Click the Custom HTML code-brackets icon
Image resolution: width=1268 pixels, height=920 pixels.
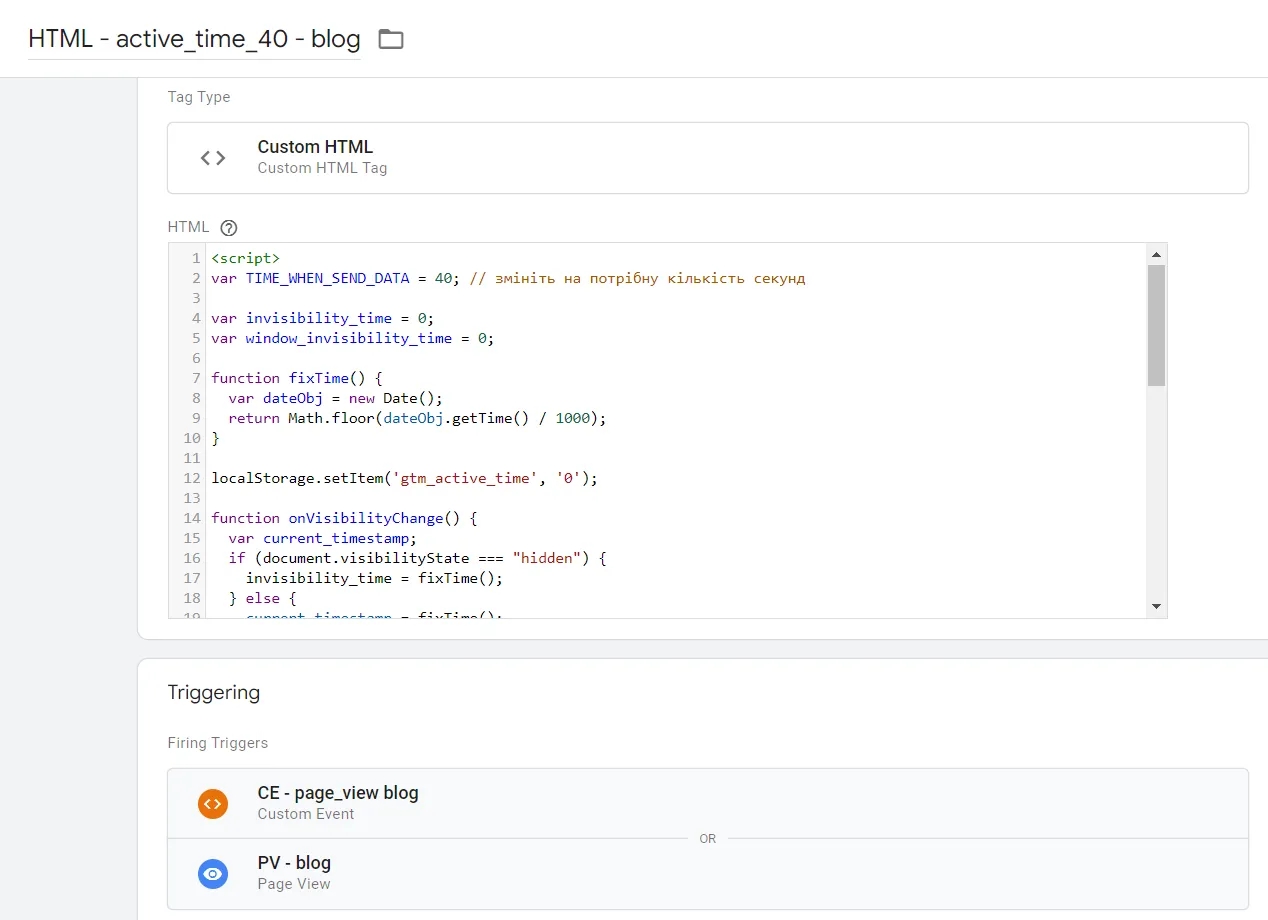213,158
